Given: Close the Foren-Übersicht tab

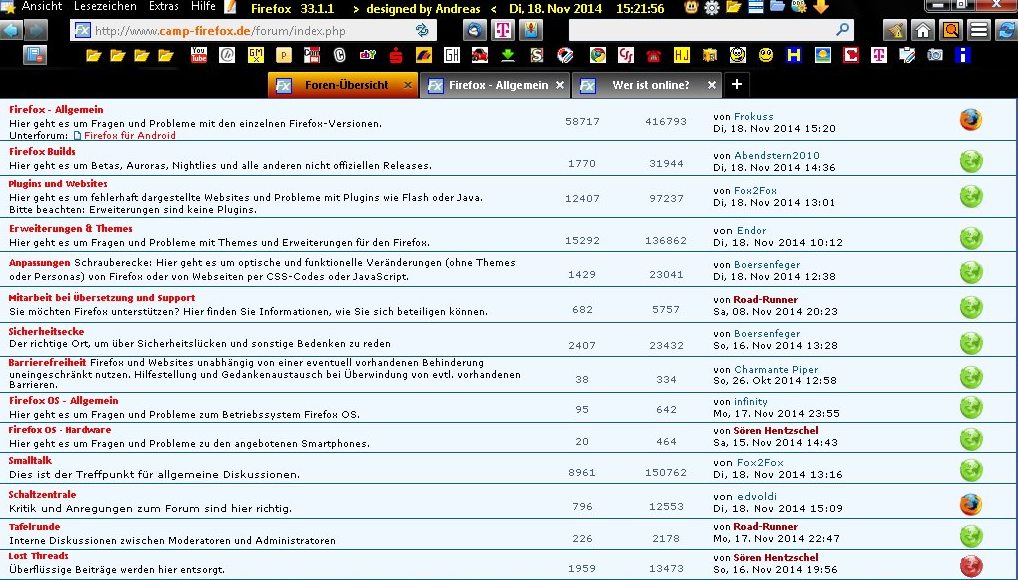Looking at the screenshot, I should (x=408, y=85).
